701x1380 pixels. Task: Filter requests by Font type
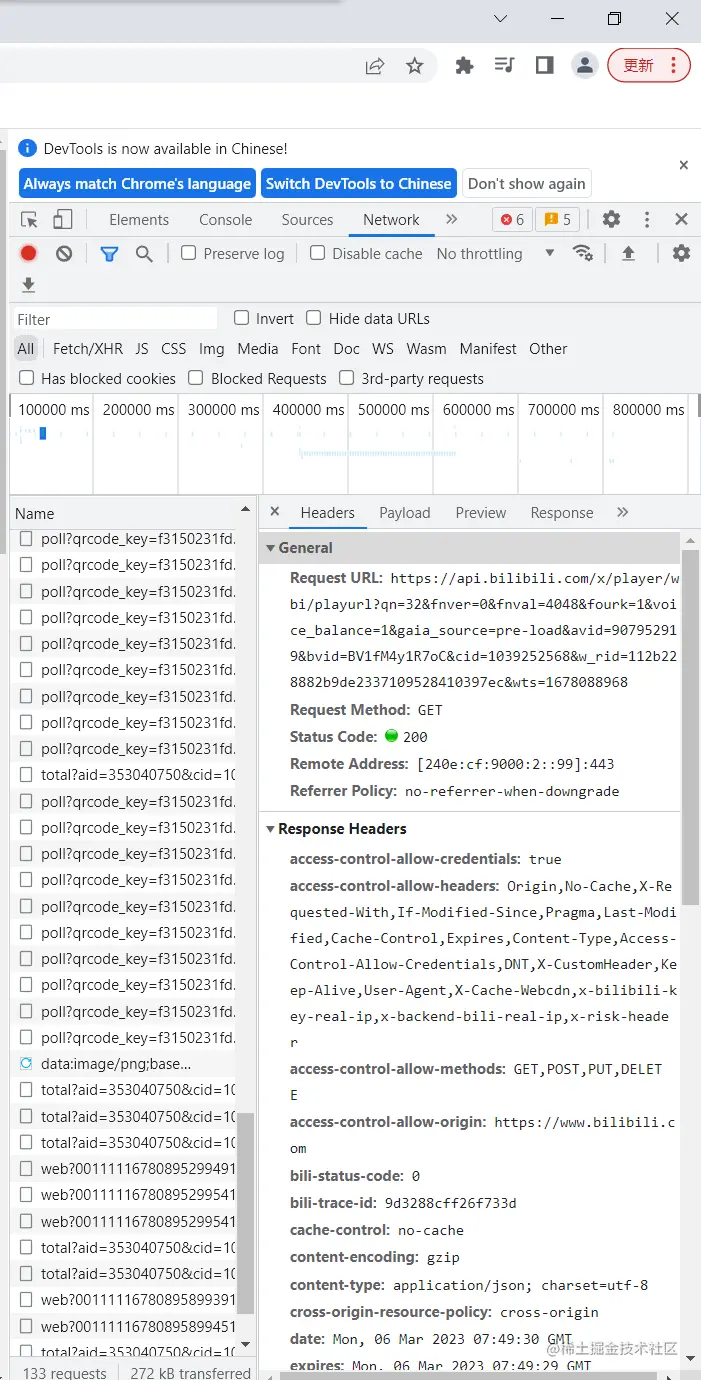[306, 349]
